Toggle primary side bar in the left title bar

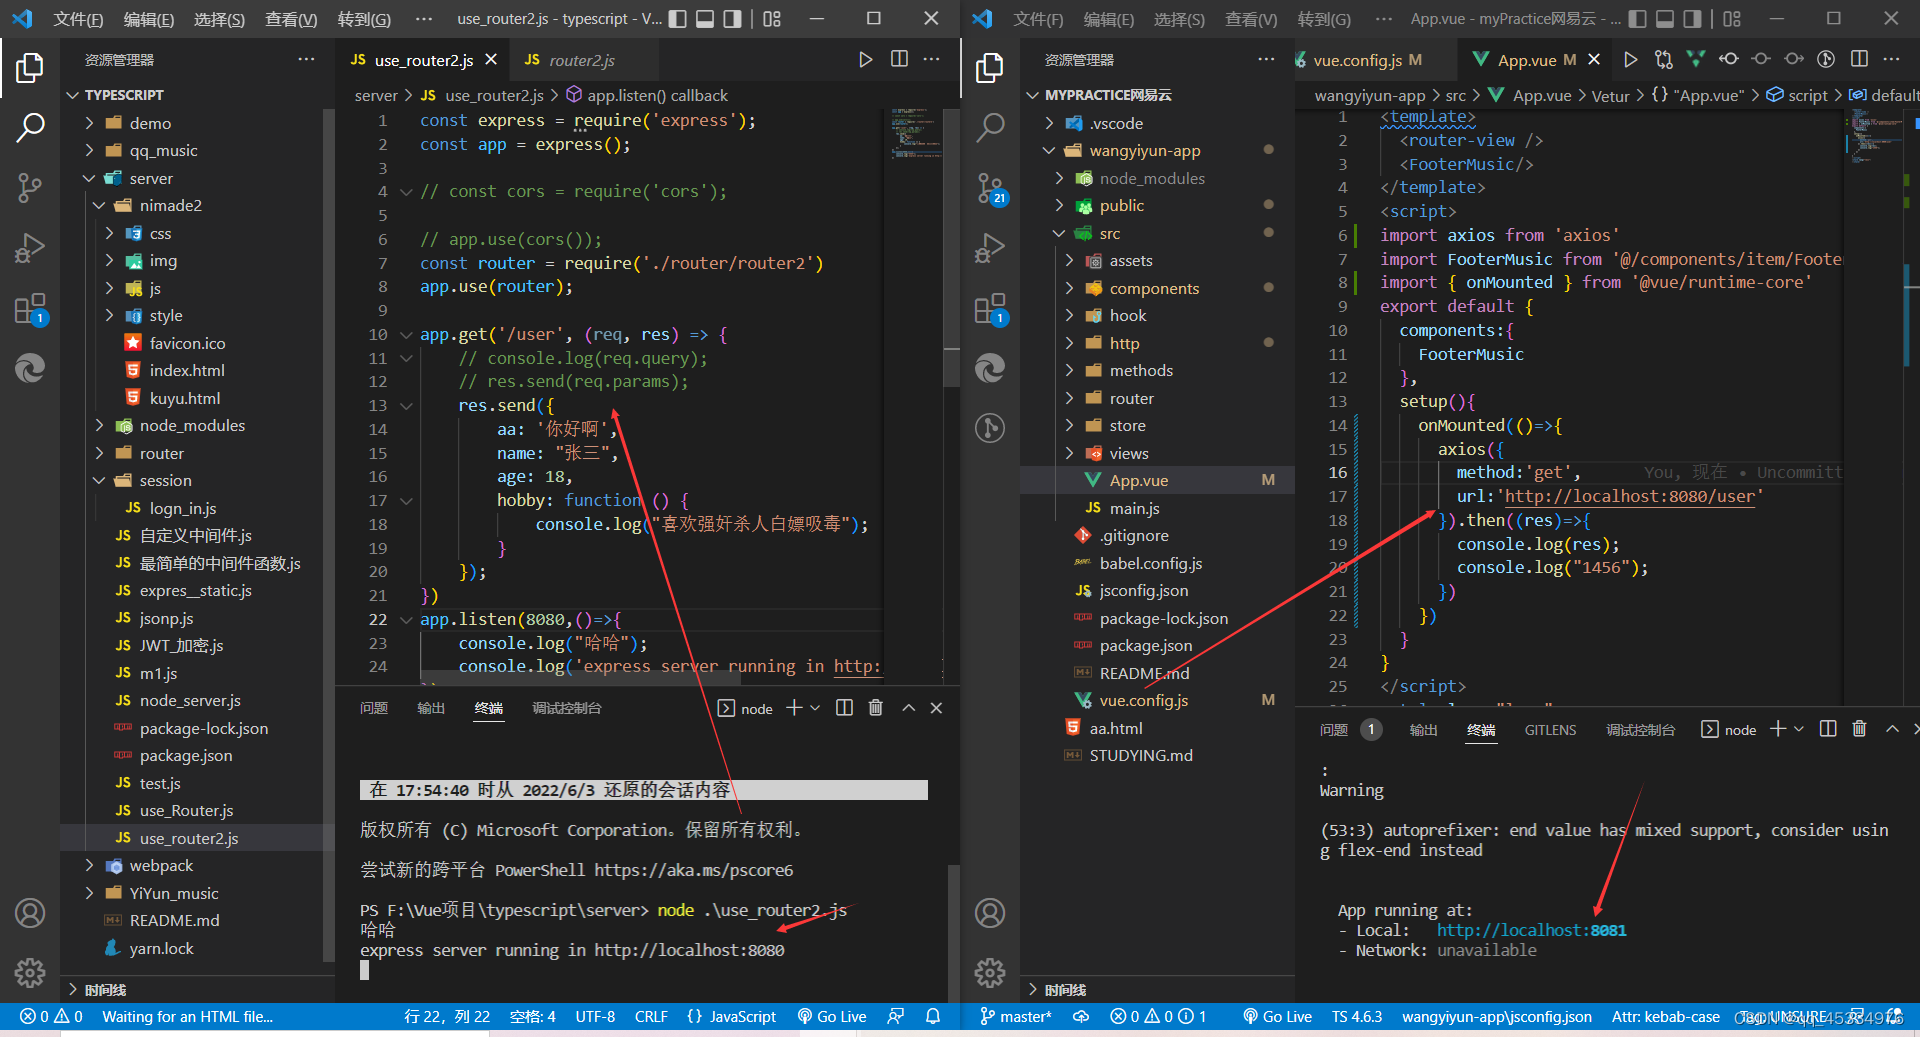(677, 18)
